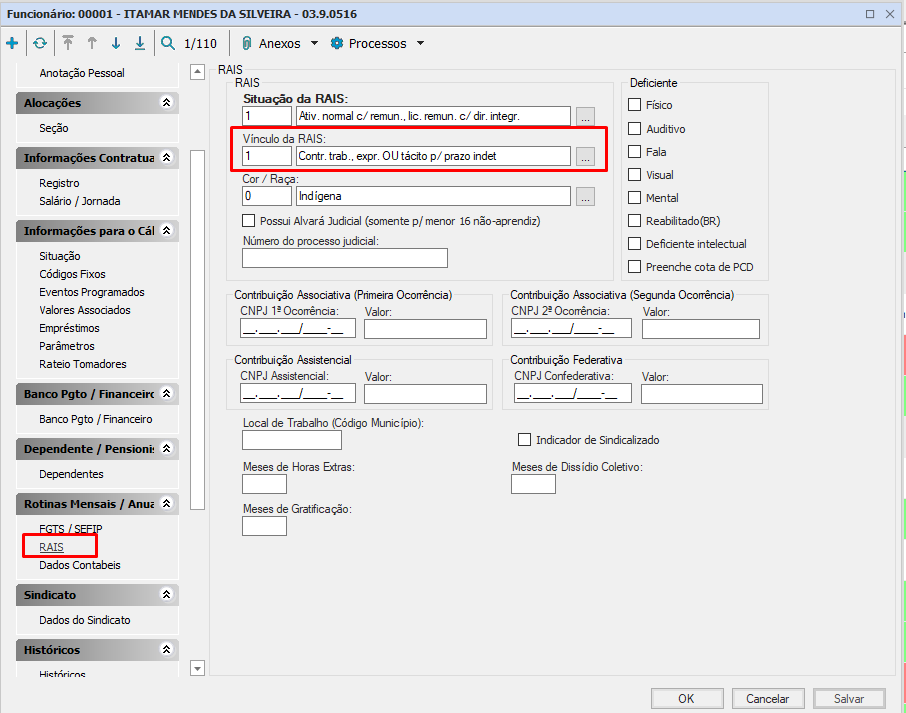Open Eventos Programados
Viewport: 906px width, 713px height.
pyautogui.click(x=92, y=292)
